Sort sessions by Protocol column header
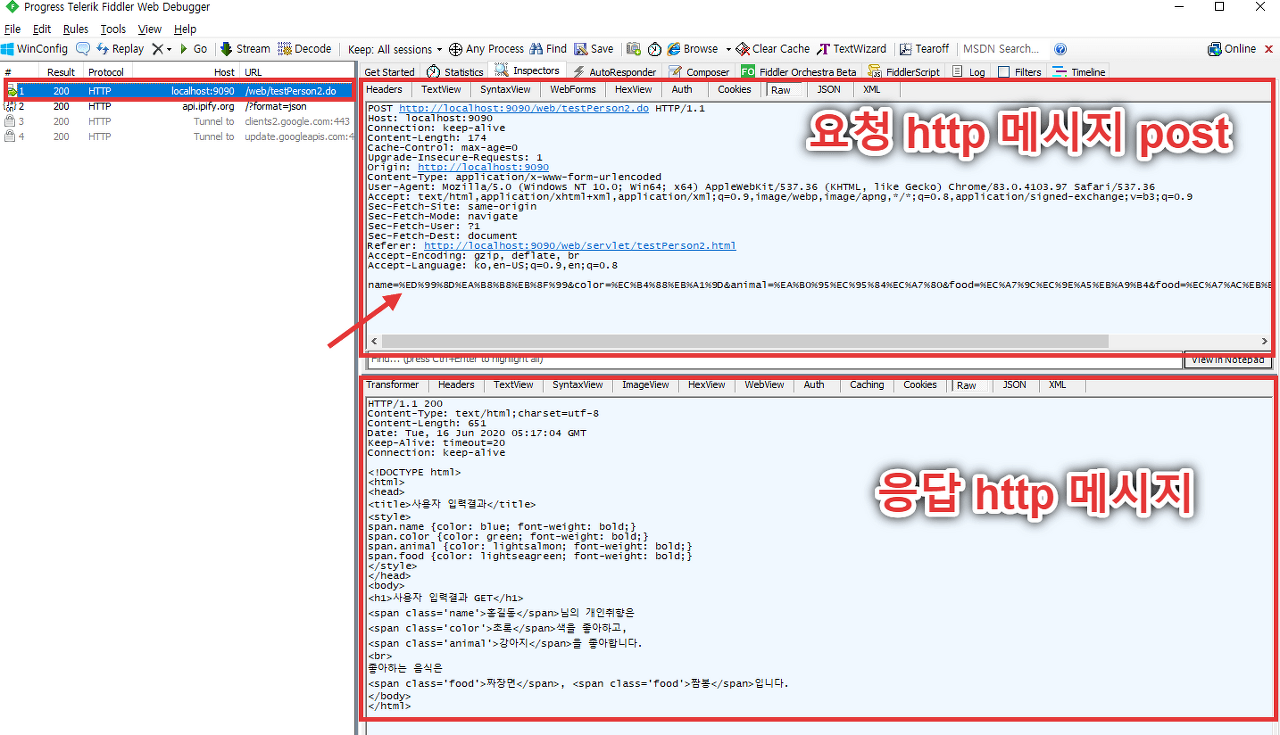 (x=106, y=72)
